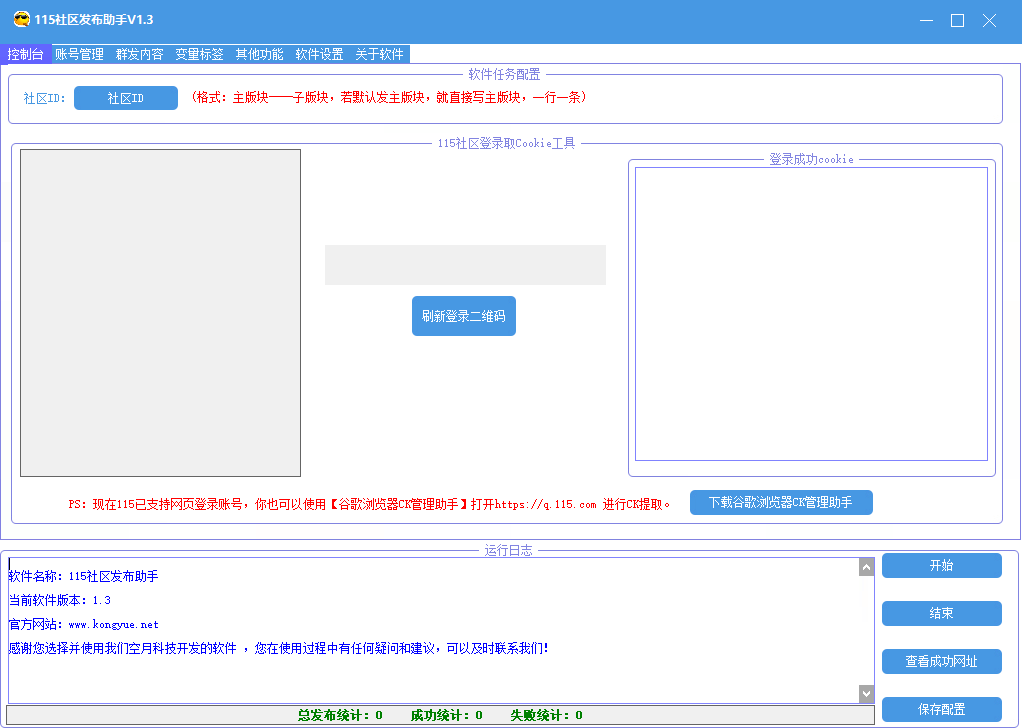
Task: Click 刷新登录二维码 button
Action: coord(463,316)
